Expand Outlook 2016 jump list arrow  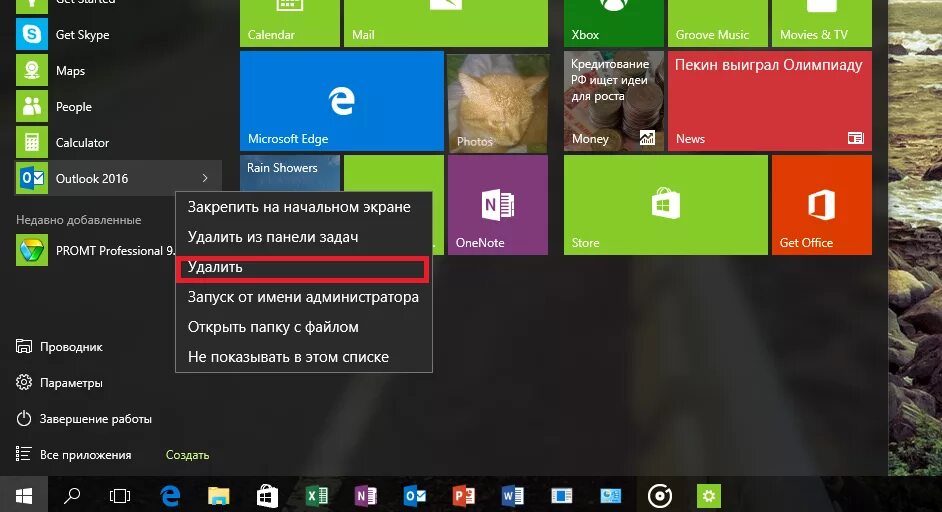pos(205,178)
